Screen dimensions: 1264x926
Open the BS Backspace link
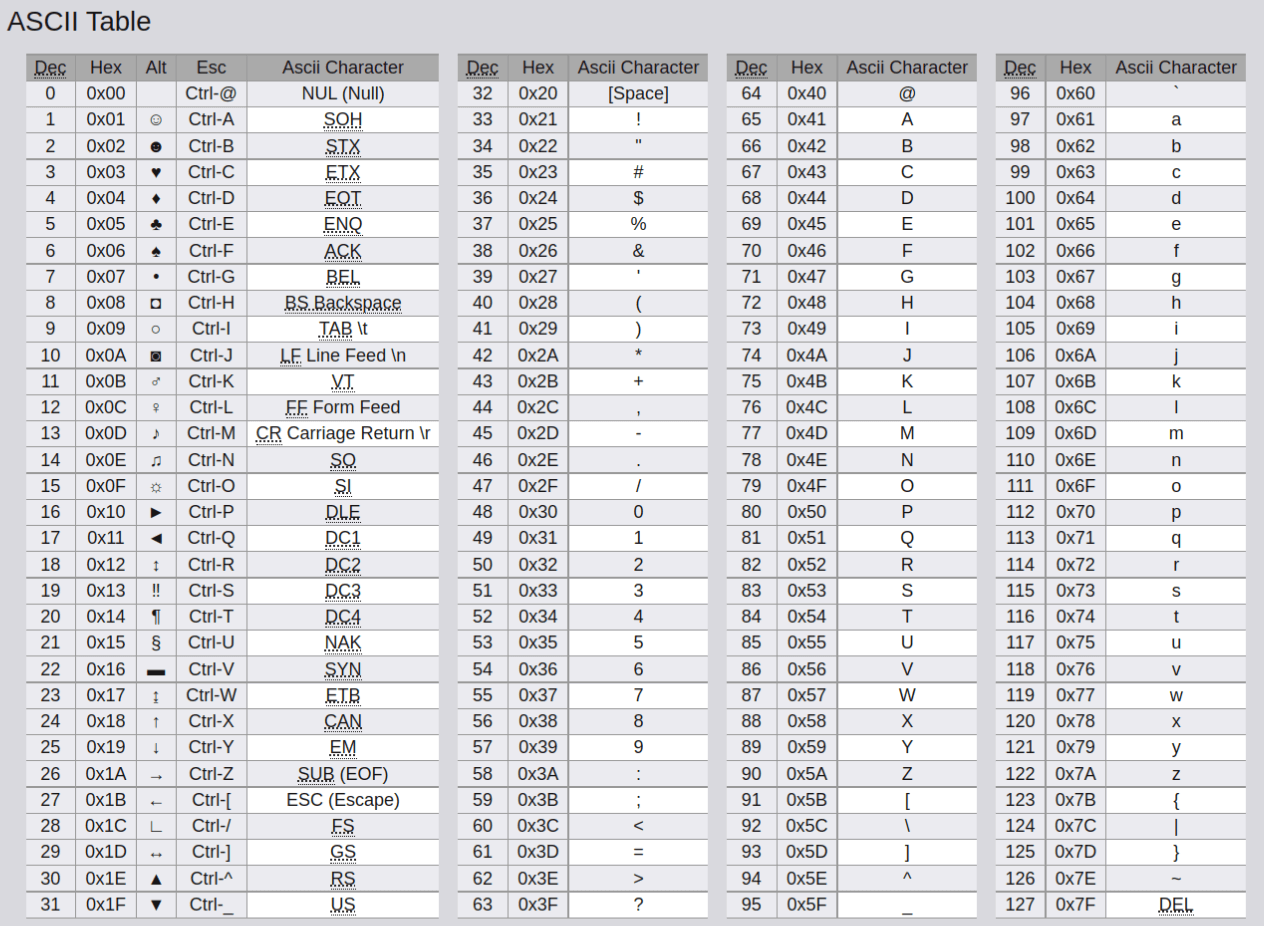[x=343, y=302]
